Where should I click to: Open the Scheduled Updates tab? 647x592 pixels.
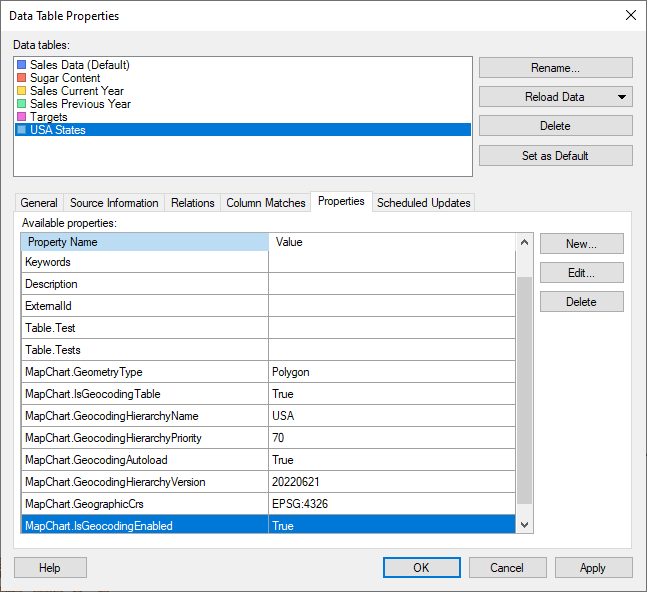(x=423, y=203)
